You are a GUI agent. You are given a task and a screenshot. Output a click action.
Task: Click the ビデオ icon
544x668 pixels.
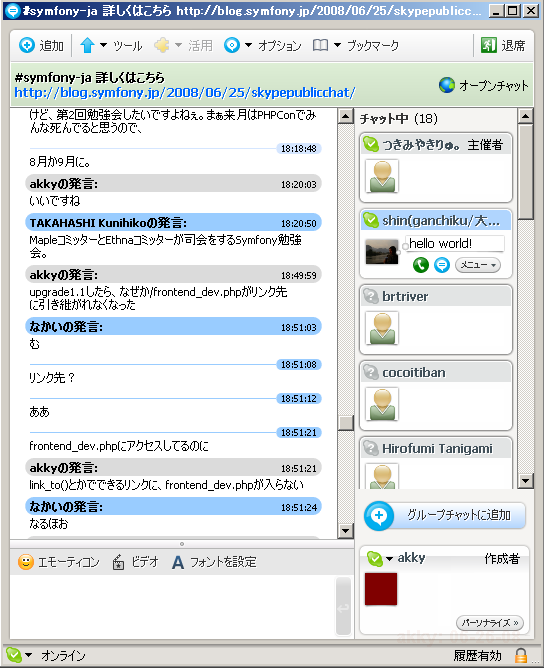[118, 562]
